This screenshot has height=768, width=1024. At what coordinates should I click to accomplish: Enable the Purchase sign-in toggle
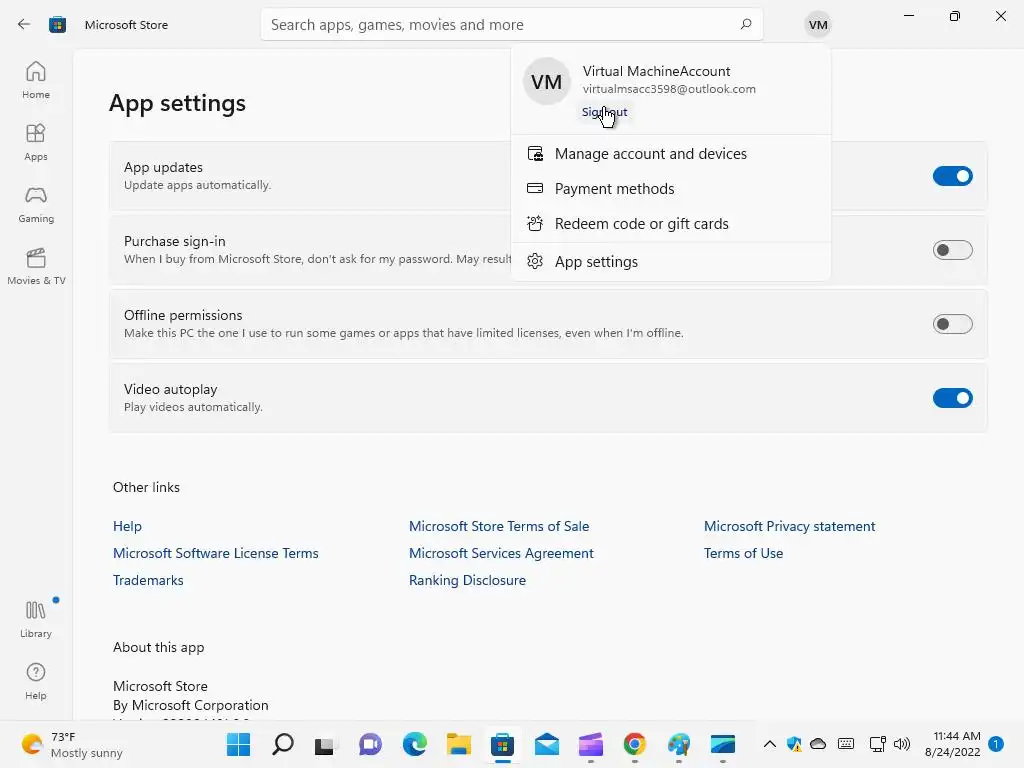(952, 250)
